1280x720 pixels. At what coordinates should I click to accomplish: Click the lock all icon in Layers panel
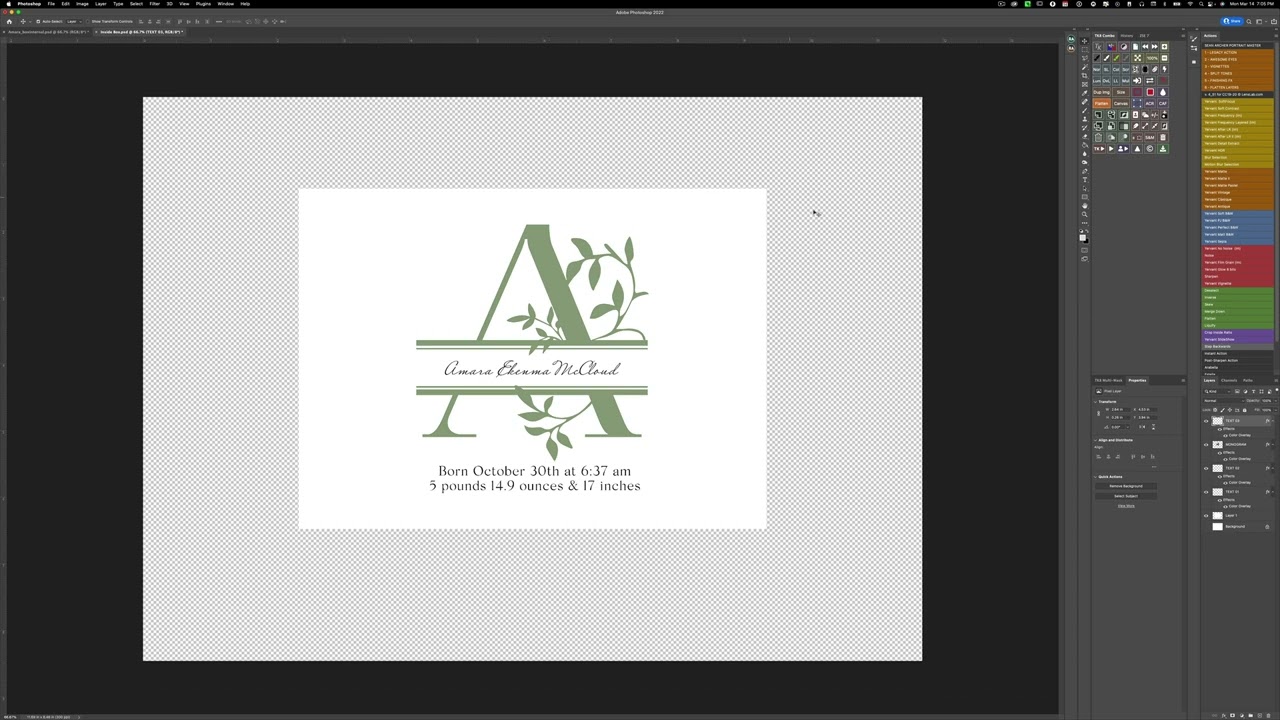coord(1245,410)
